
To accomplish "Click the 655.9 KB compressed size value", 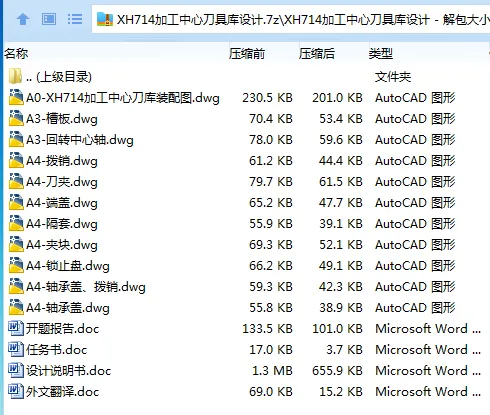I will click(337, 371).
